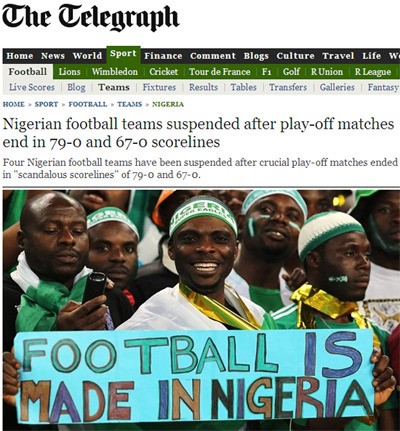This screenshot has height=431, width=400.
Task: Select the Football sub-tab
Action: (28, 72)
